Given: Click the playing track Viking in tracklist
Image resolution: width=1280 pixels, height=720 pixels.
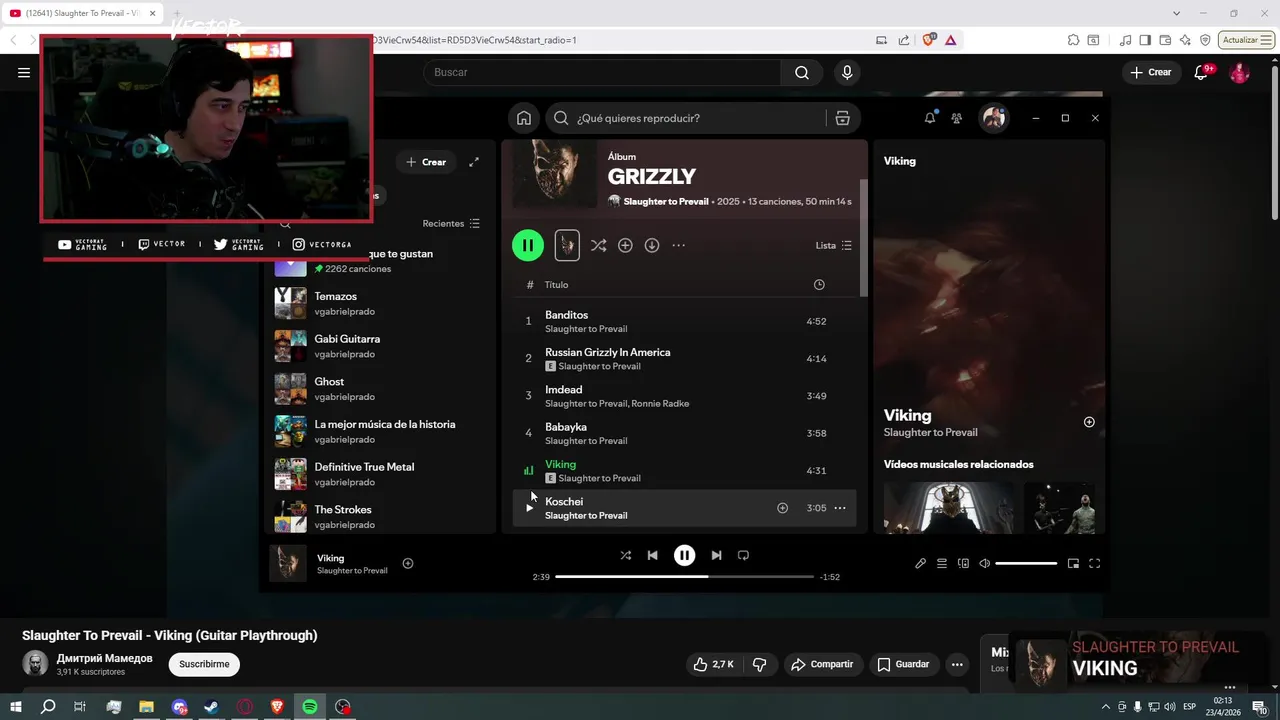Looking at the screenshot, I should [686, 470].
